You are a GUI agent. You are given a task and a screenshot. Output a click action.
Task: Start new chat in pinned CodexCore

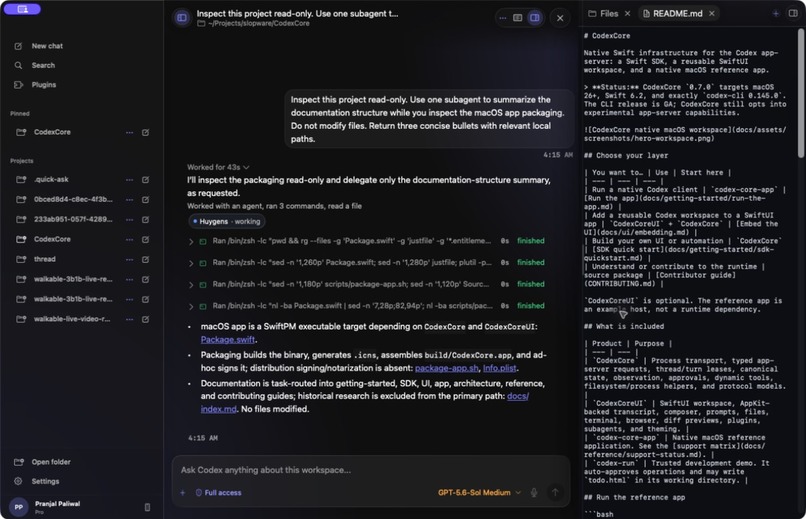point(145,133)
